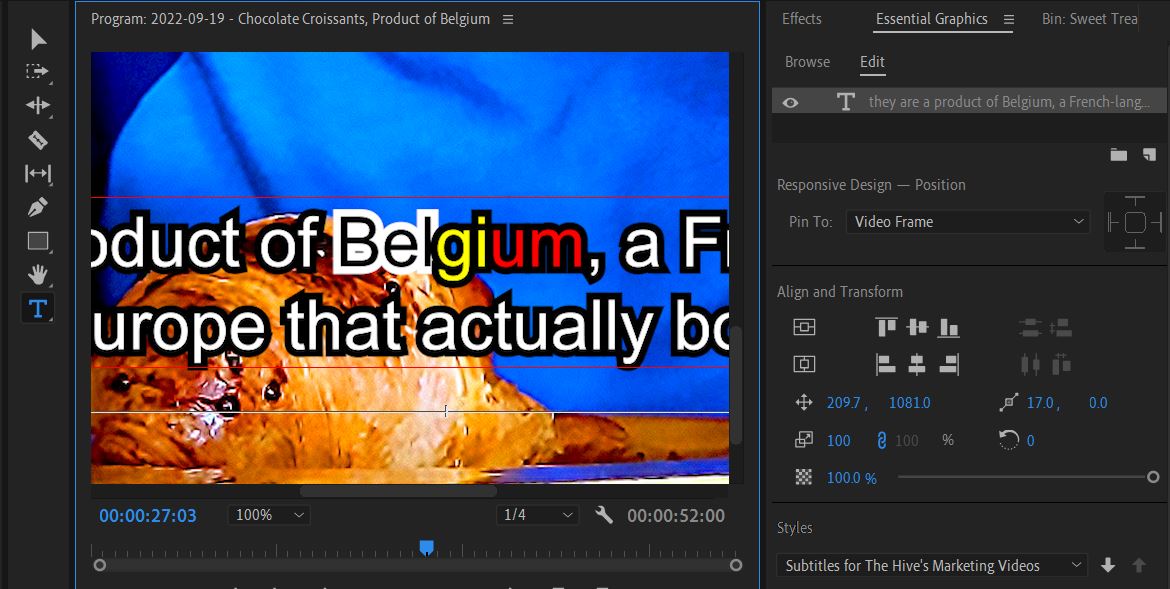The image size is (1170, 589).
Task: Open the wrench Settings icon
Action: click(604, 514)
